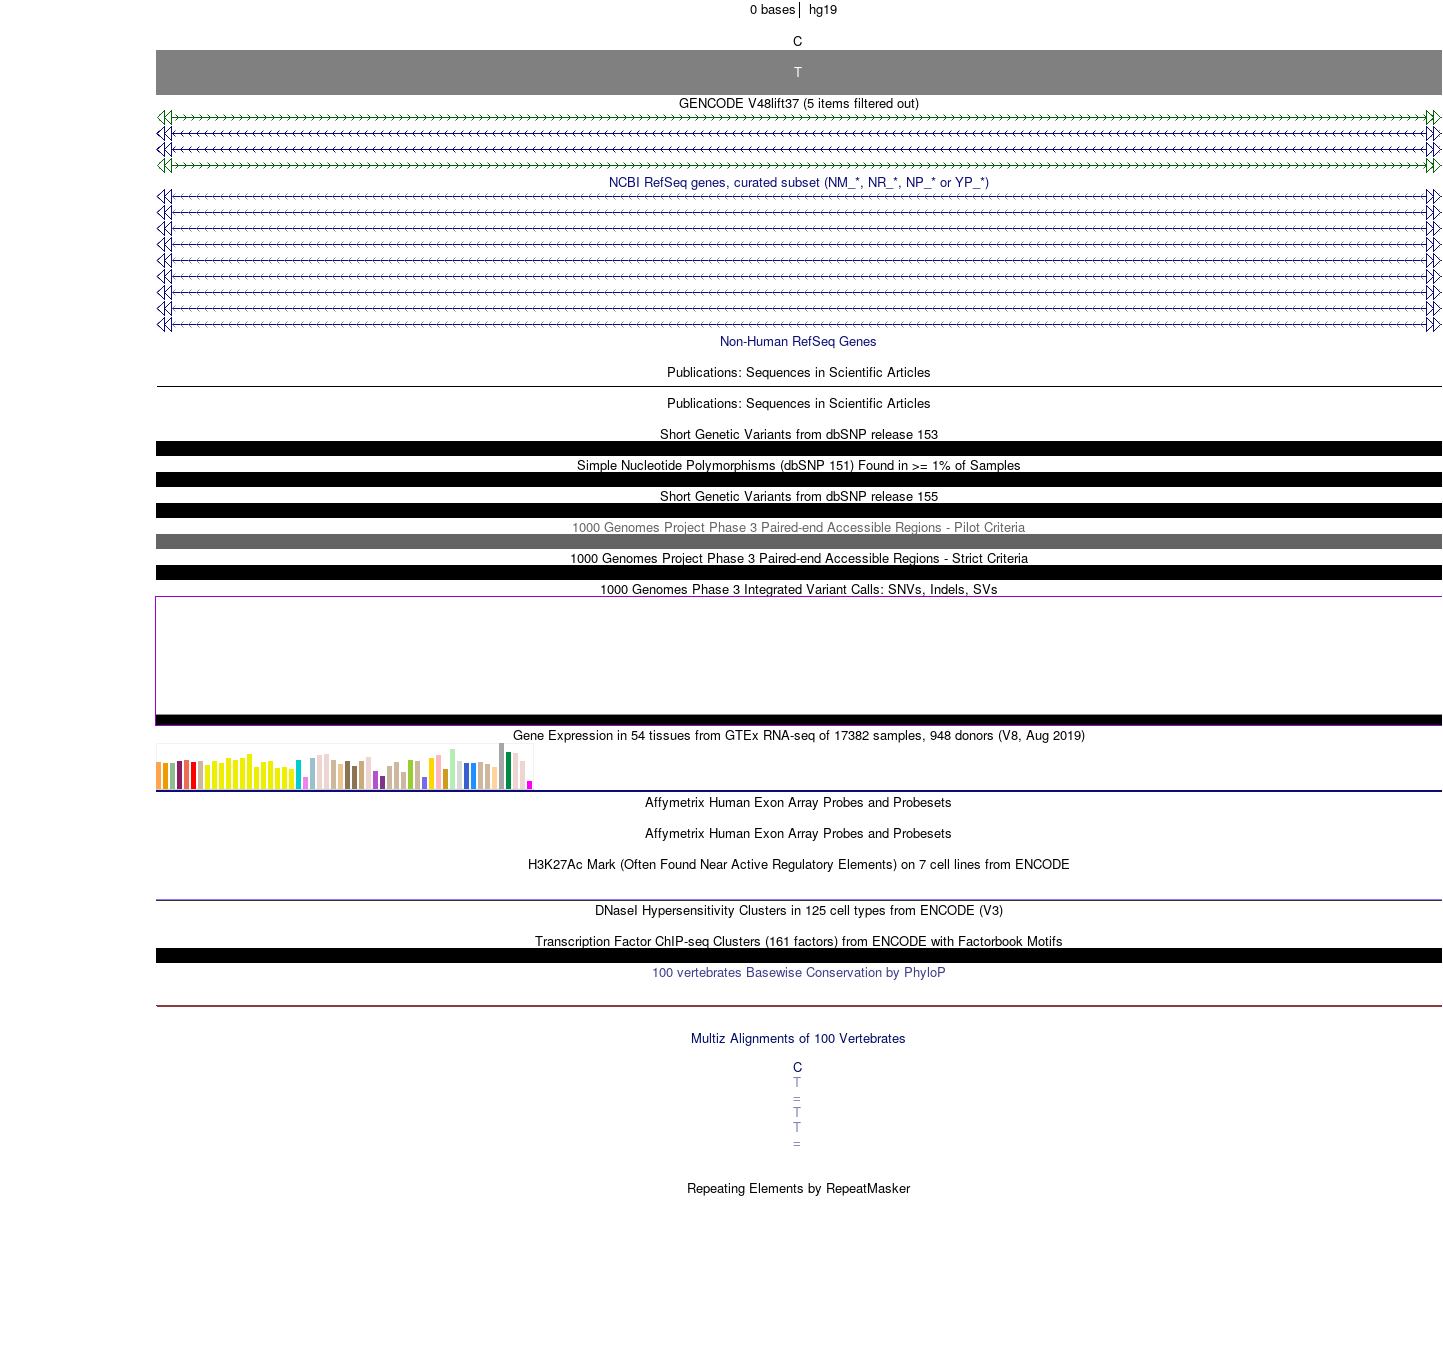Click the C base in Multiz alignment column
This screenshot has height=1355, width=1443.
797,1067
